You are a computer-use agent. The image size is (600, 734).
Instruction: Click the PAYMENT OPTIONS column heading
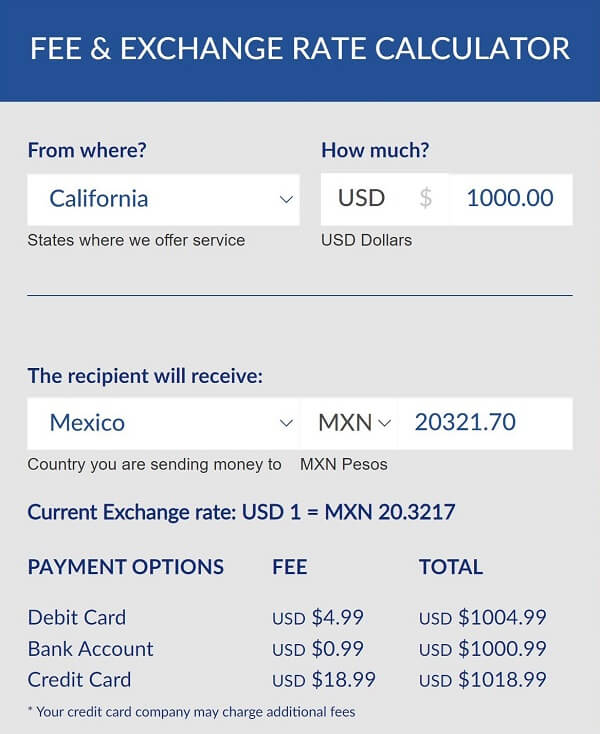coord(126,567)
